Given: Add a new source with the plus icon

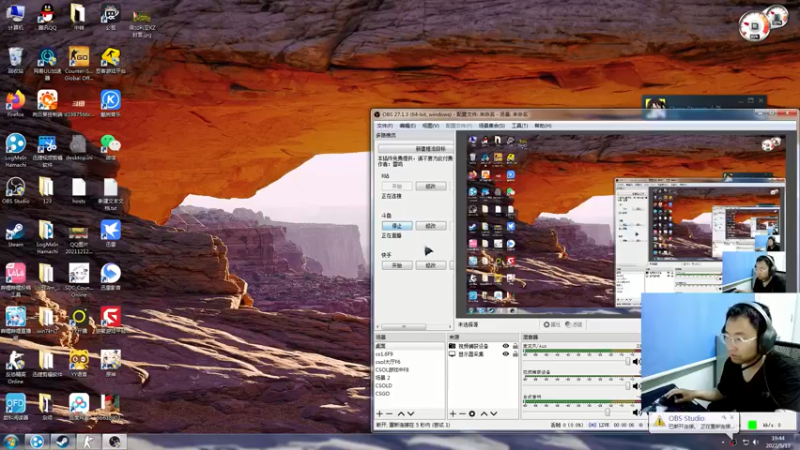Looking at the screenshot, I should point(453,414).
